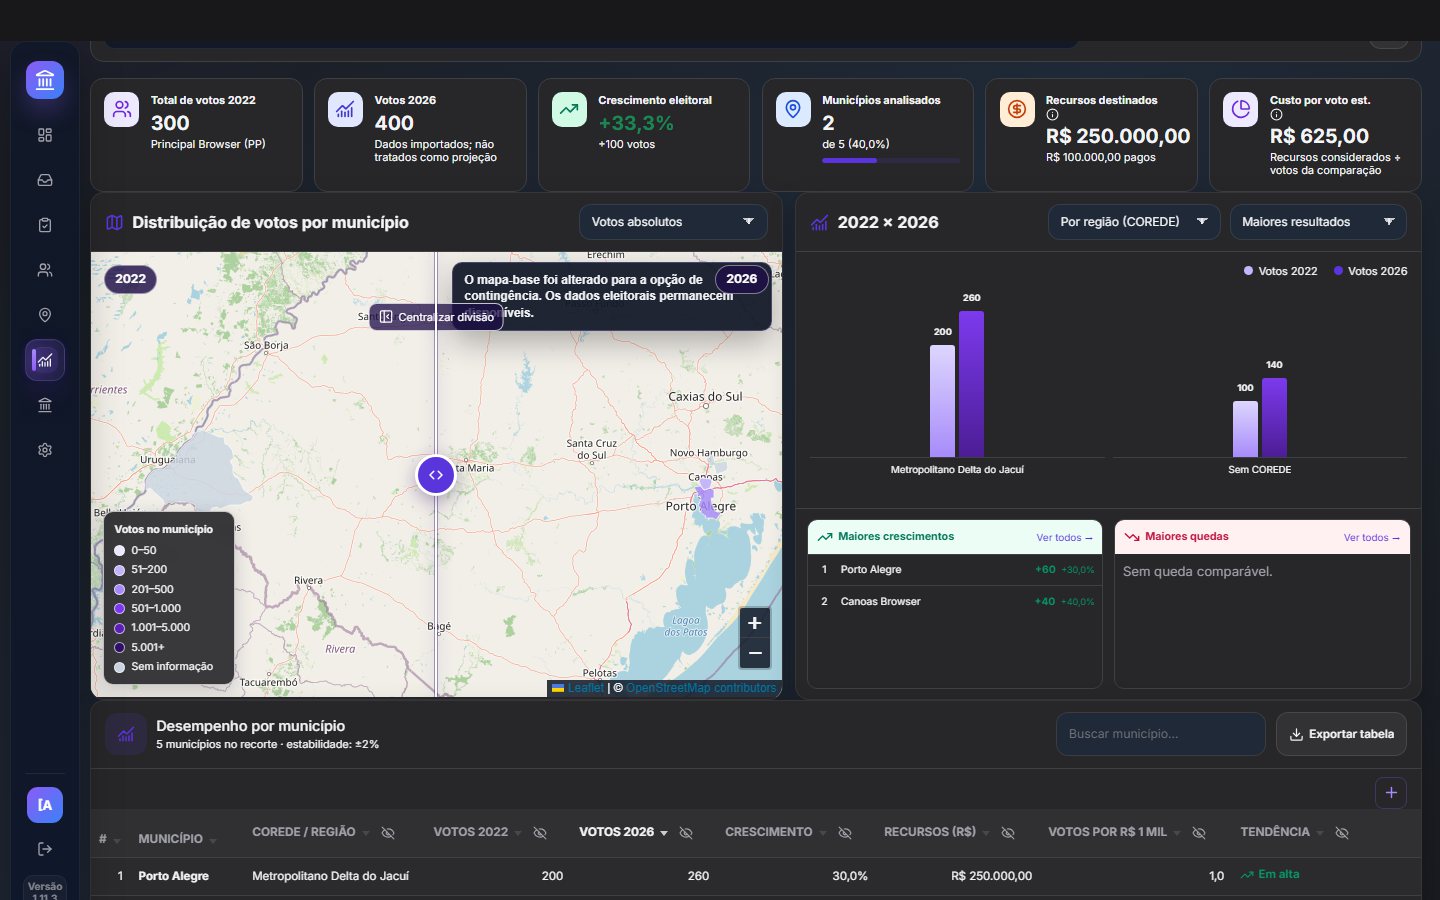The image size is (1440, 900).
Task: Hide the TENDÊNCIA column
Action: coord(1342,833)
